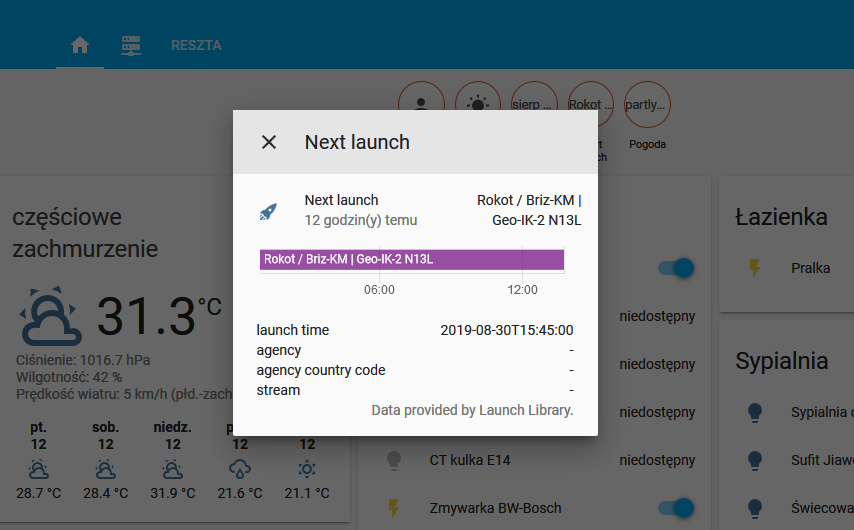Click the CT kulka E14 bulb icon
Screen dimensions: 854x530
394,460
